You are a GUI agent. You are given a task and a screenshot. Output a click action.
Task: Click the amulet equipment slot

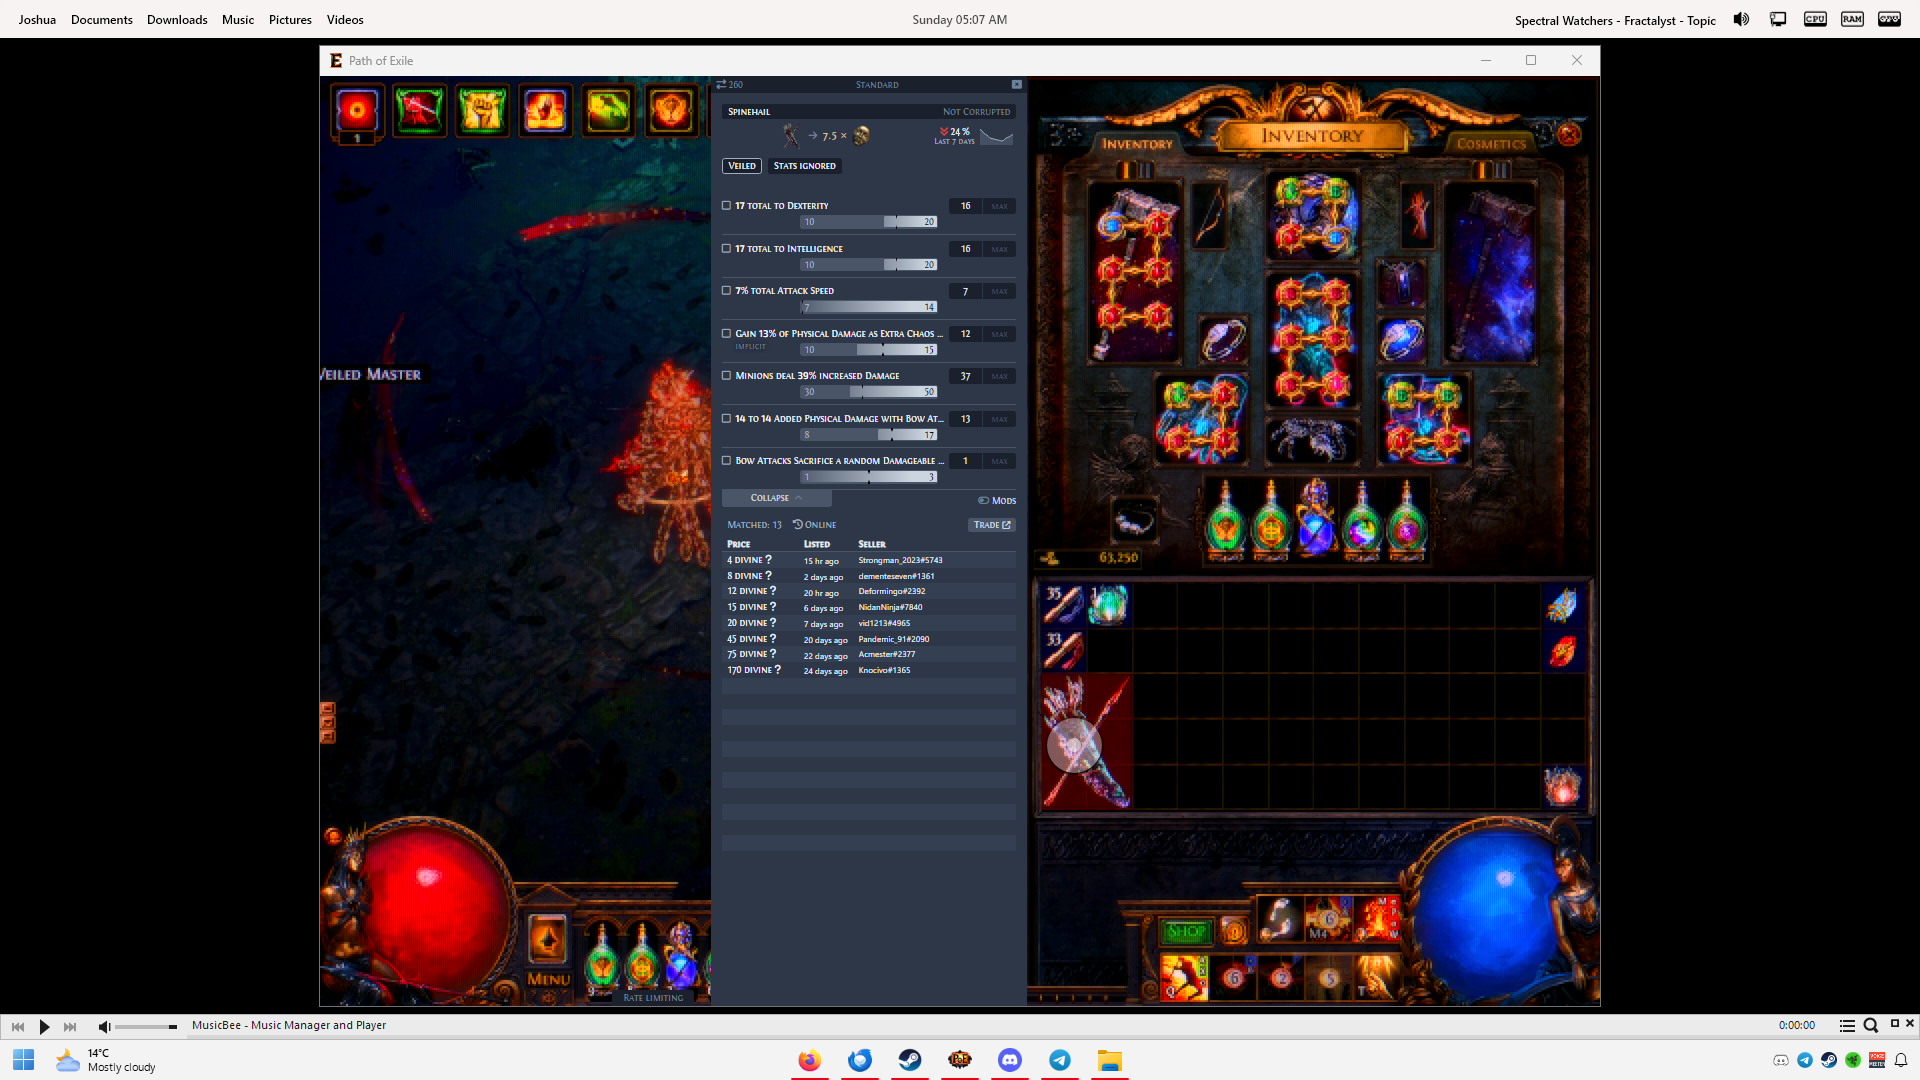1401,284
